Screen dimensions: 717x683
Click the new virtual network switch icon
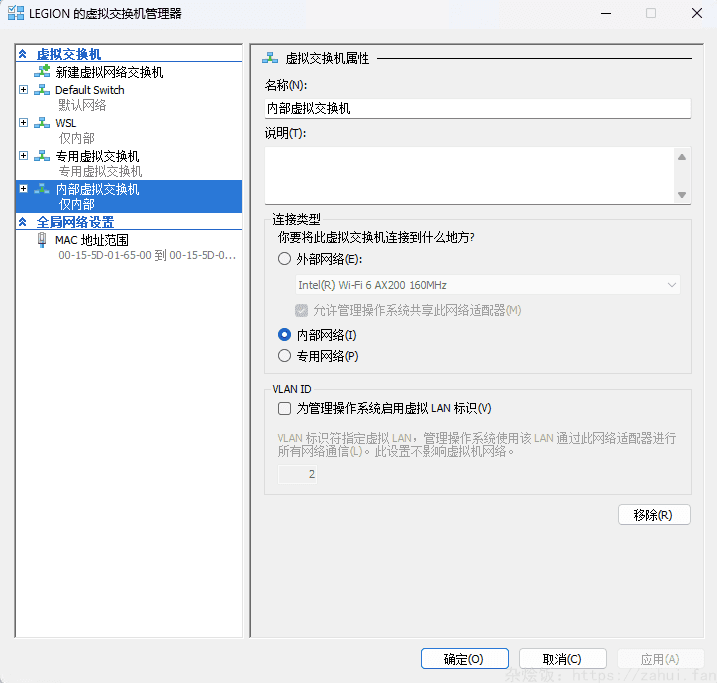42,72
